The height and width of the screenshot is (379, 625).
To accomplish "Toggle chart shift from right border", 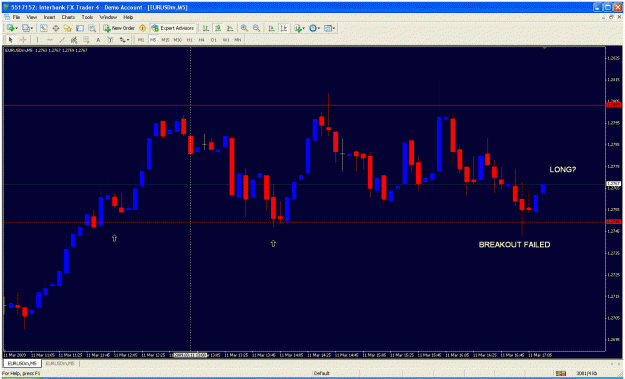I will [x=284, y=28].
